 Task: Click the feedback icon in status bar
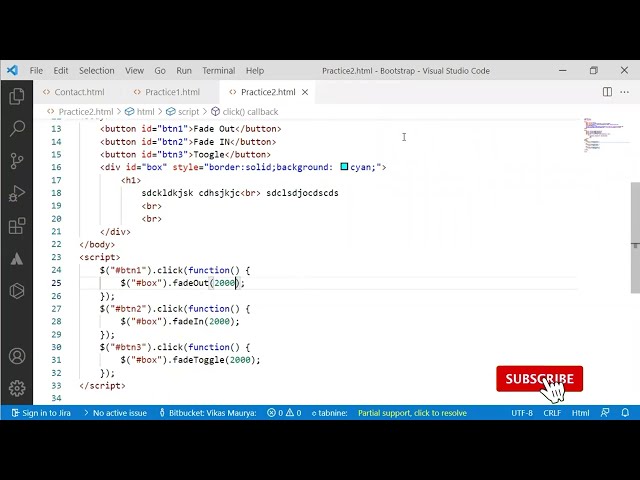tap(605, 413)
